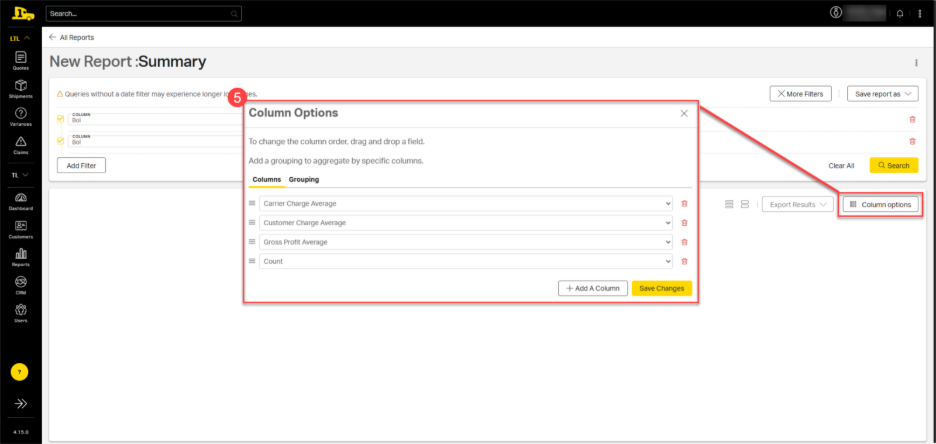Screen dimensions: 936x444
Task: Navigate to Customers
Action: (x=20, y=228)
